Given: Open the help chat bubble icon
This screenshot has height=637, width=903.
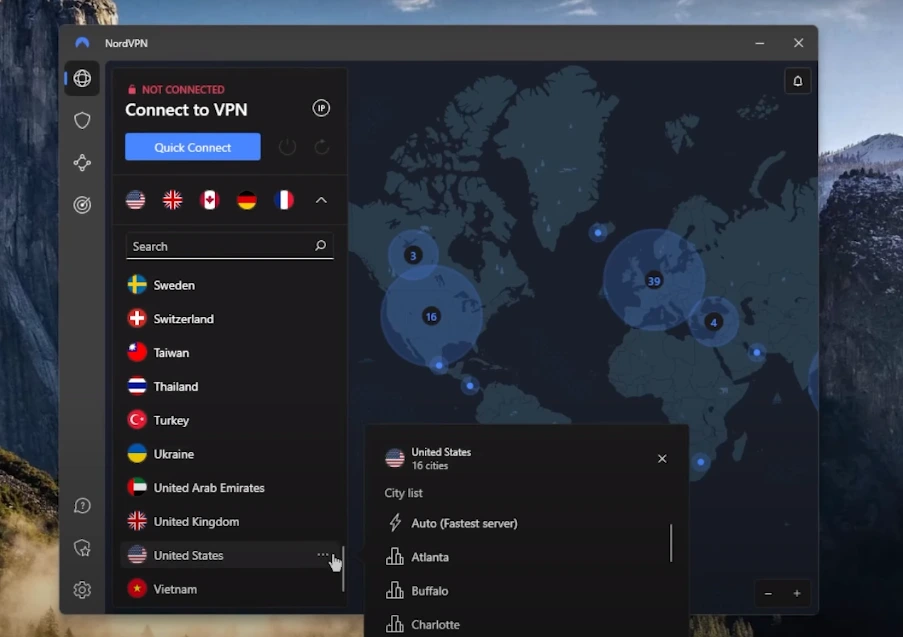Looking at the screenshot, I should (x=82, y=506).
